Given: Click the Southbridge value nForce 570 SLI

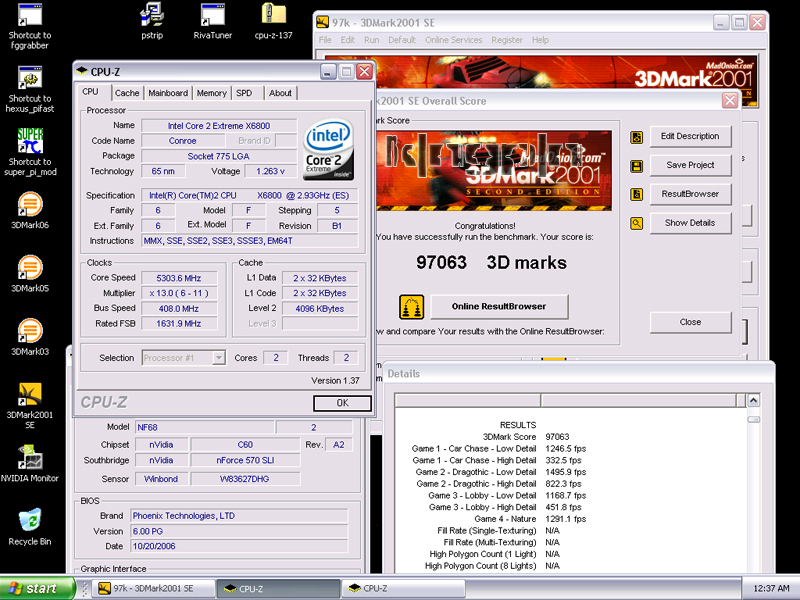Looking at the screenshot, I should tap(245, 460).
